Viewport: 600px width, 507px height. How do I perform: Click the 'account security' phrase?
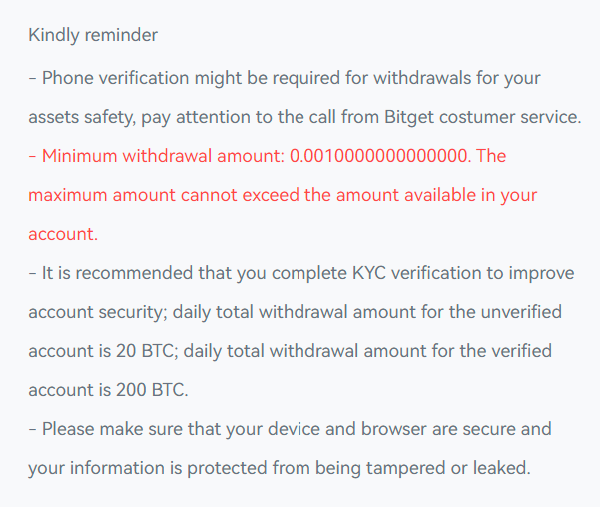(98, 313)
